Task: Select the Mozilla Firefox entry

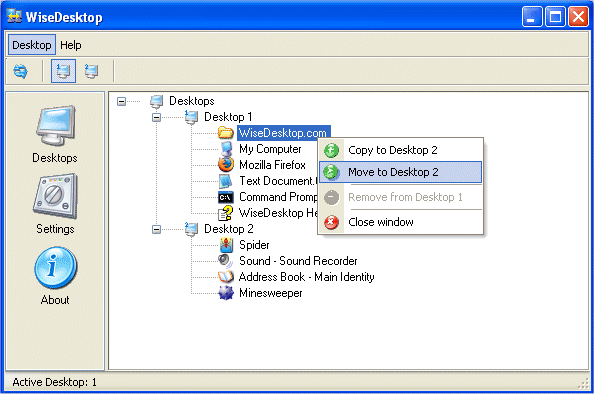Action: (272, 165)
